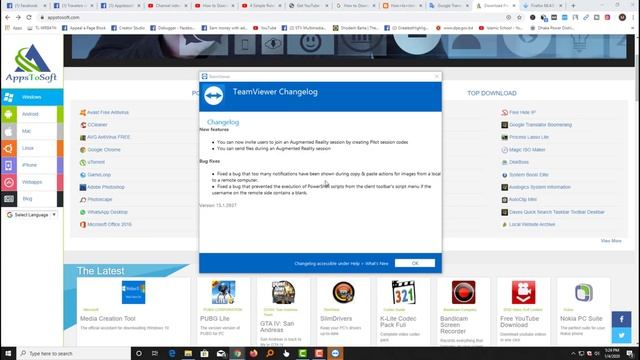Open the YouTube bookmark in bookmarks bar
This screenshot has width=640, height=360.
pos(264,28)
